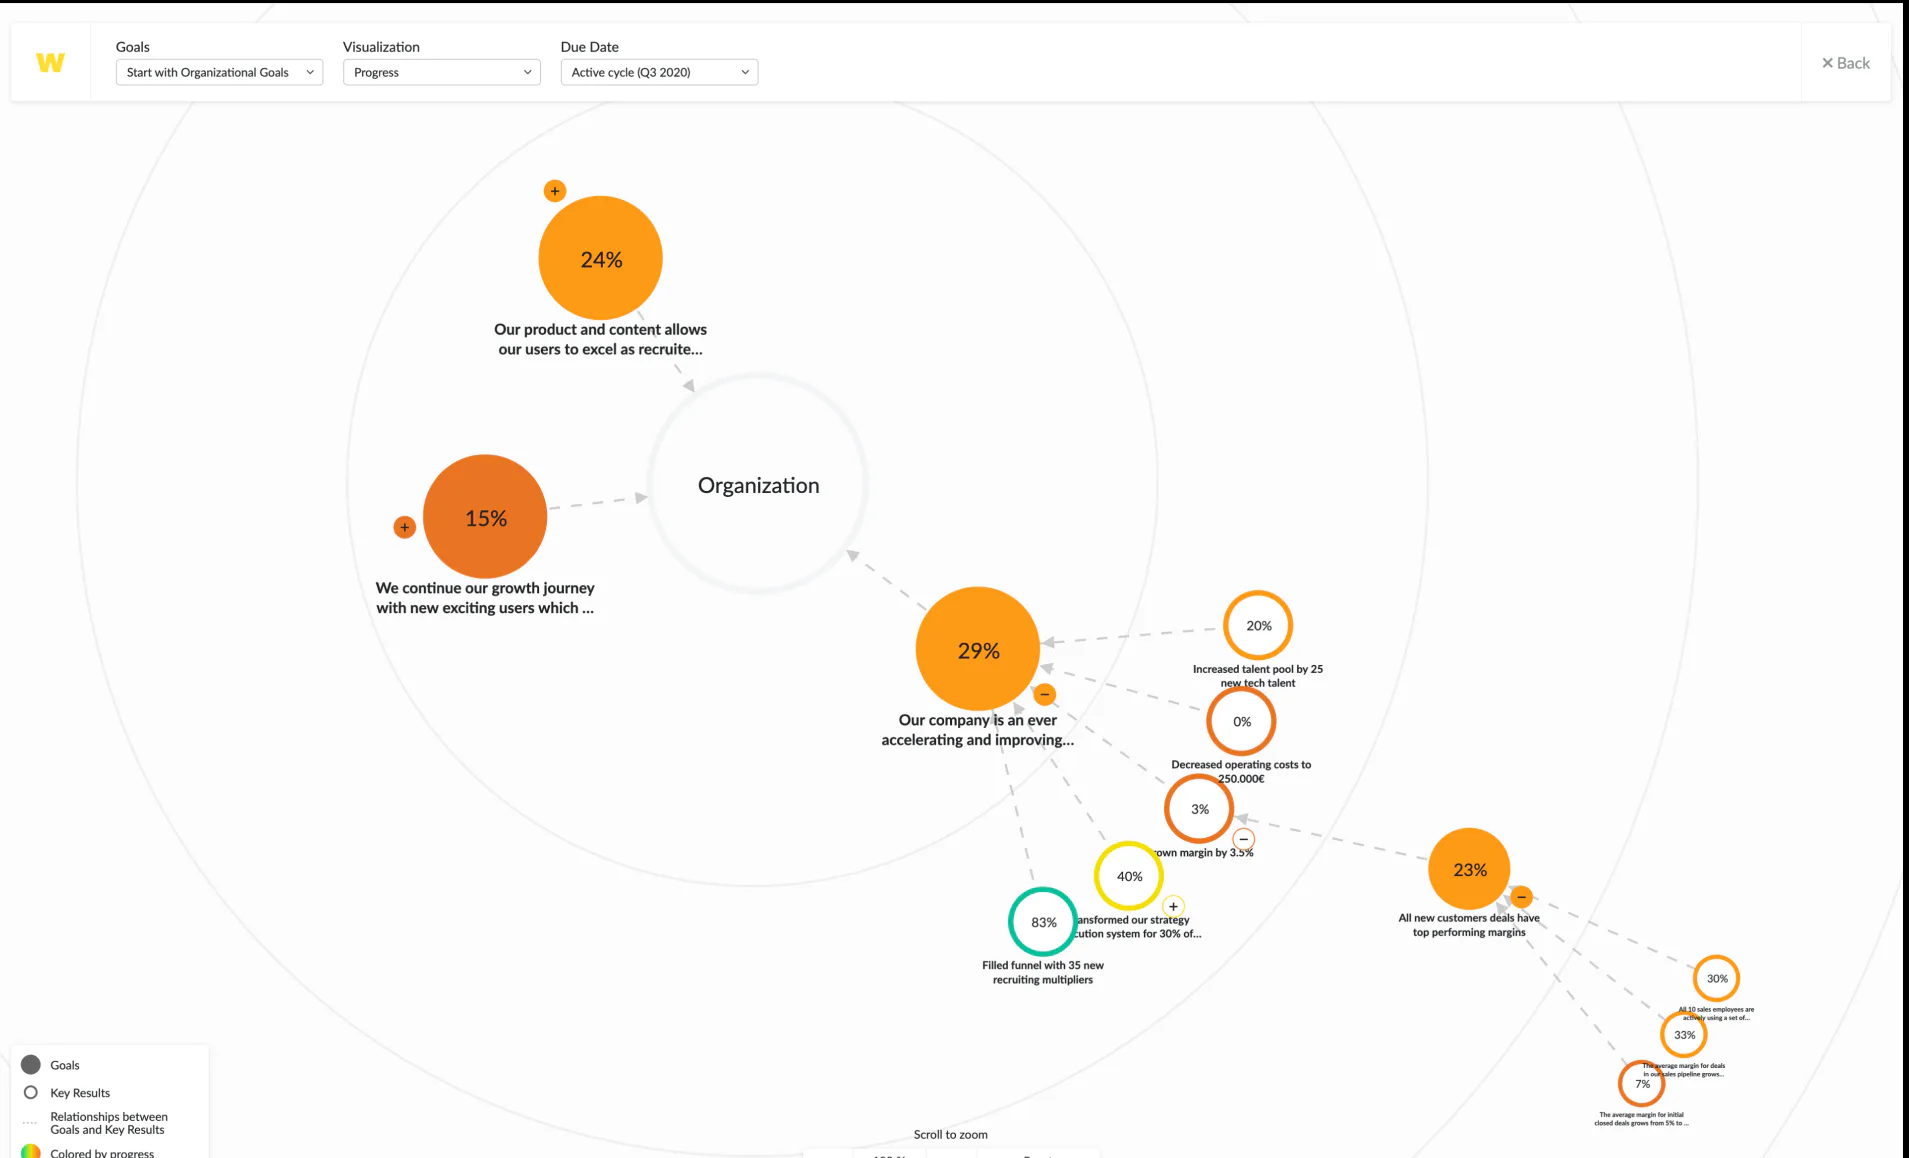The height and width of the screenshot is (1158, 1909).
Task: Click 'Increased talent pool by 25' label
Action: 1258,676
